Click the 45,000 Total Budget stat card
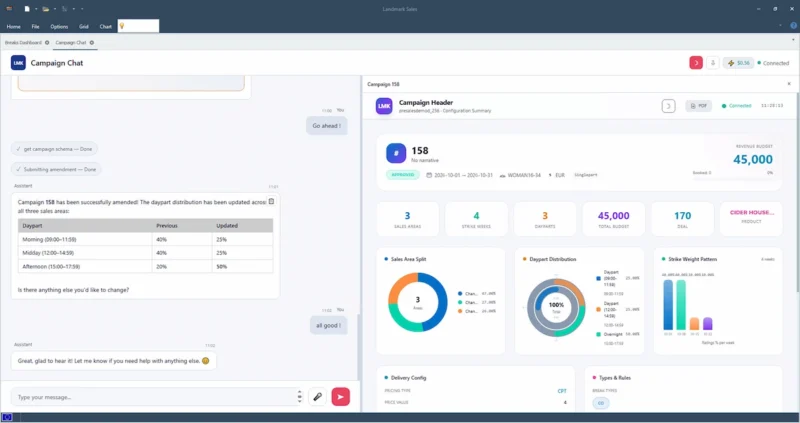The width and height of the screenshot is (800, 423). (x=613, y=219)
